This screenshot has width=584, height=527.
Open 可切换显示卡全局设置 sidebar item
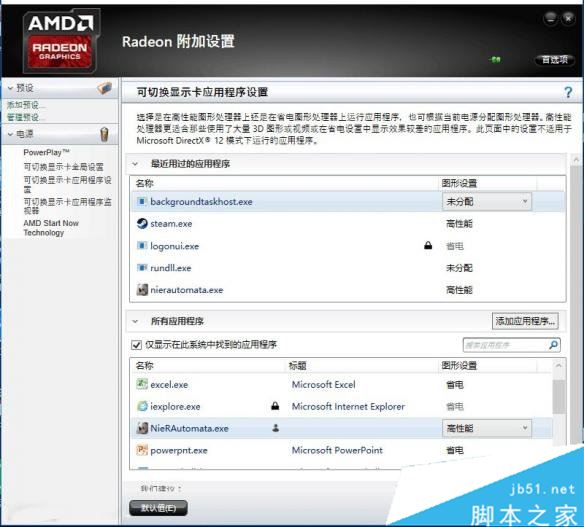[64, 167]
